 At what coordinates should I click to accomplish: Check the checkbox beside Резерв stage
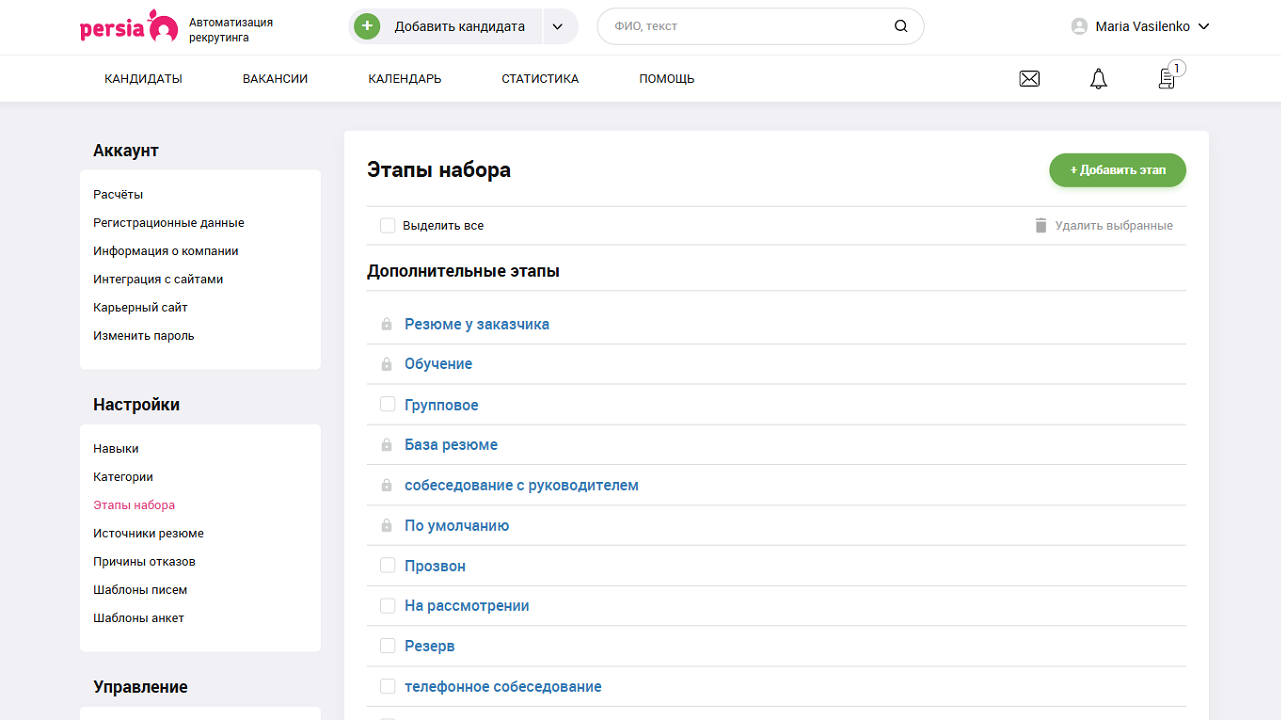coord(387,645)
